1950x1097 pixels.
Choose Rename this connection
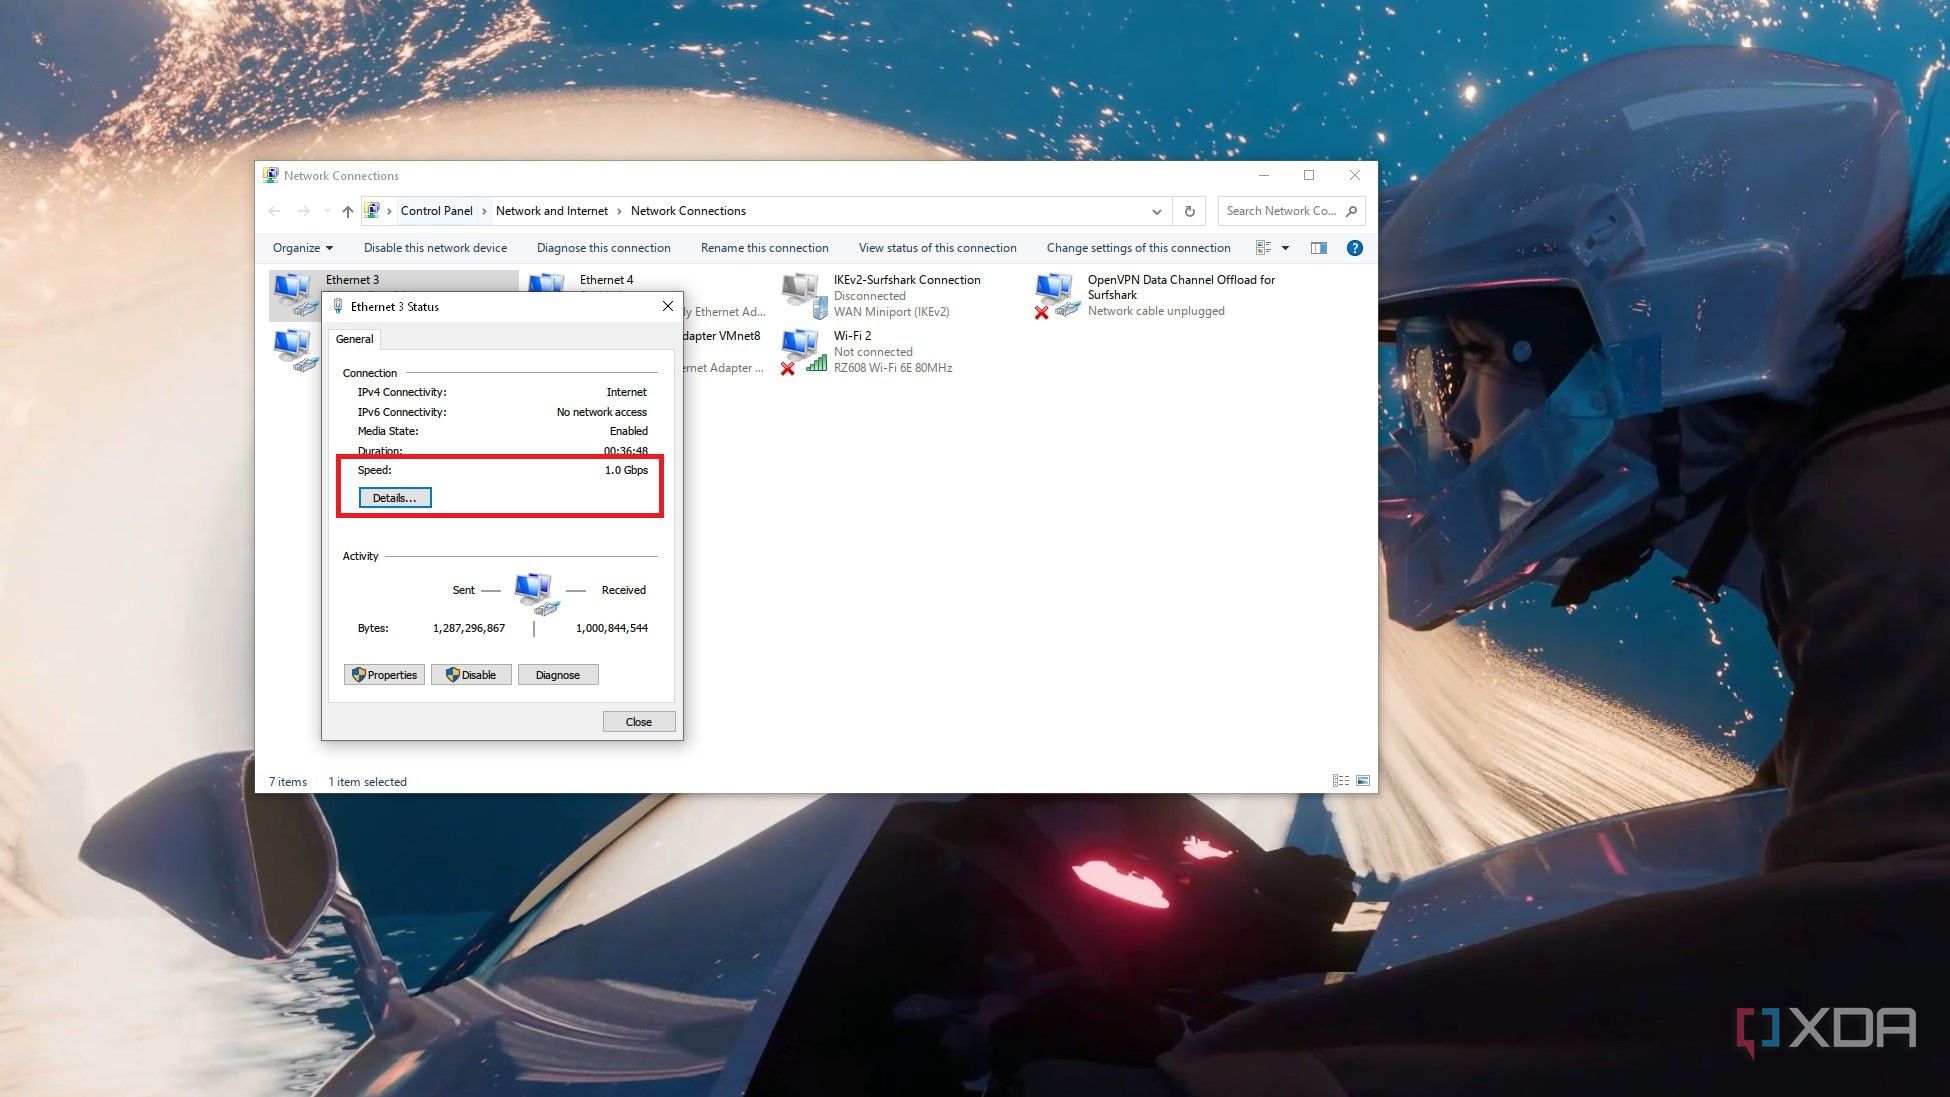click(x=764, y=248)
